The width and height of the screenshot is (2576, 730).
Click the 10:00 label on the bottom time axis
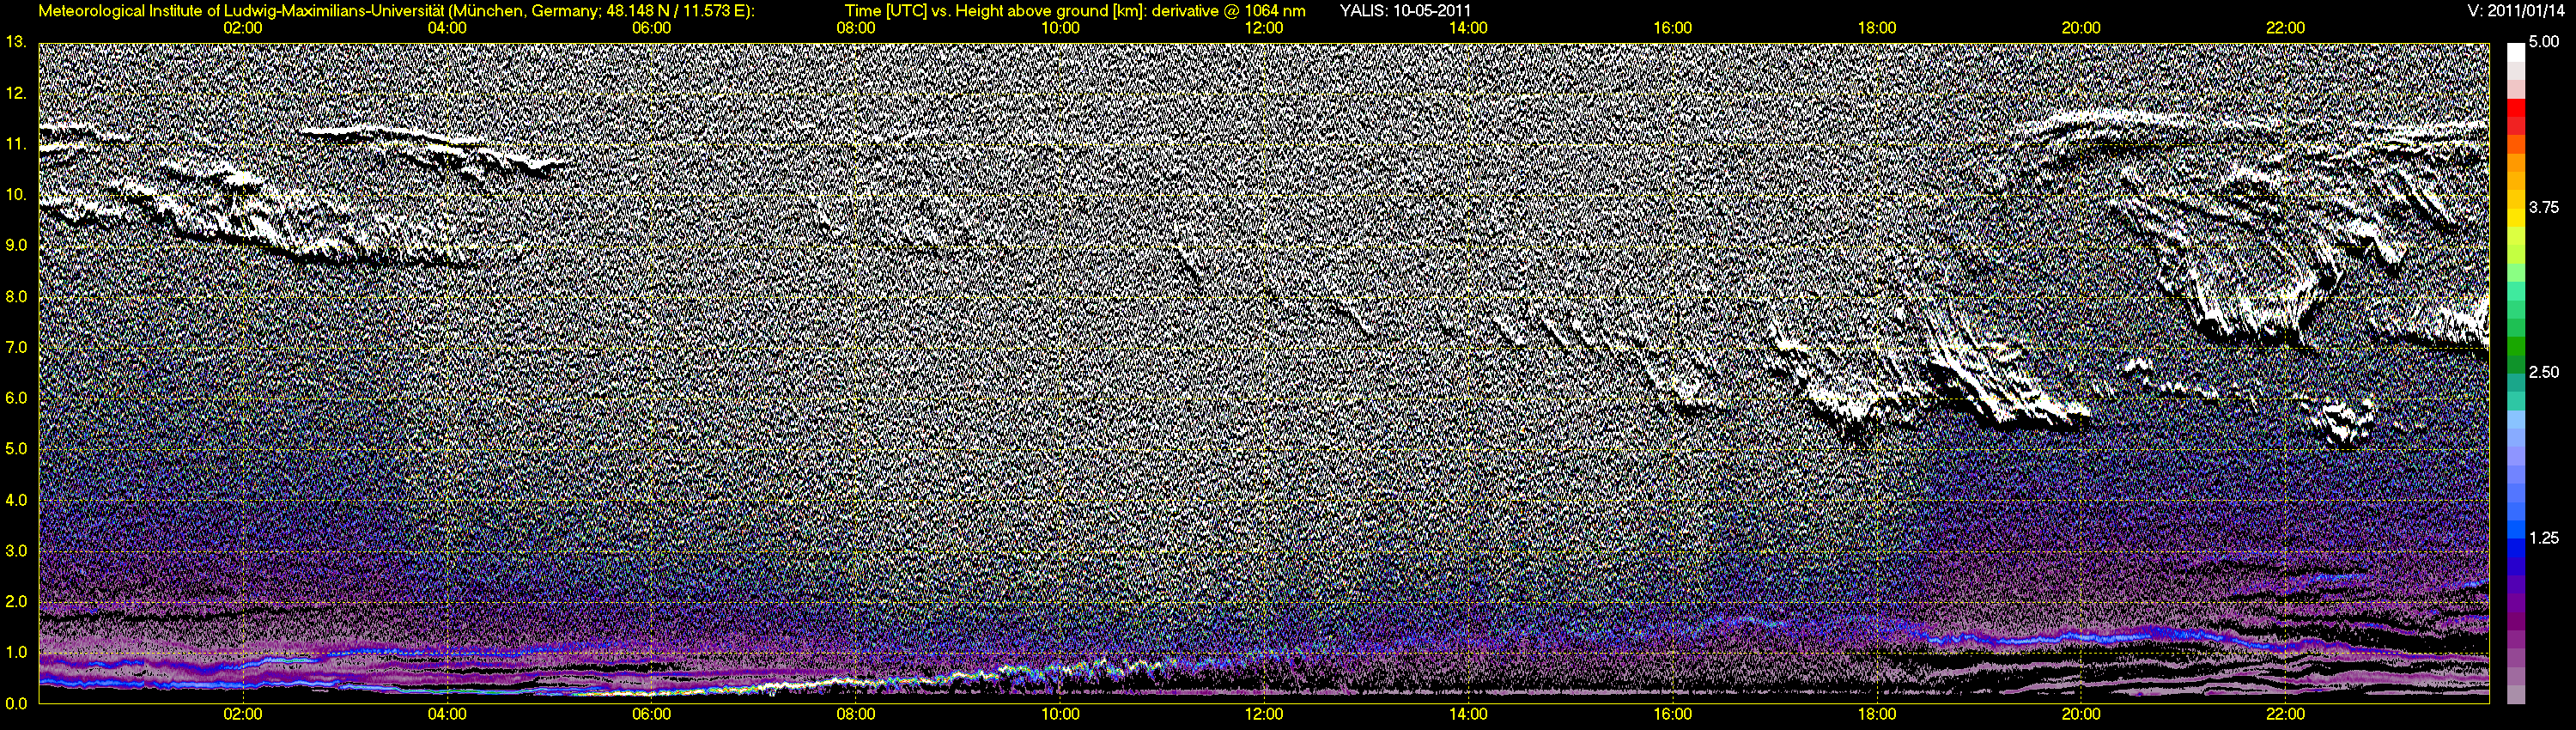pyautogui.click(x=1060, y=715)
